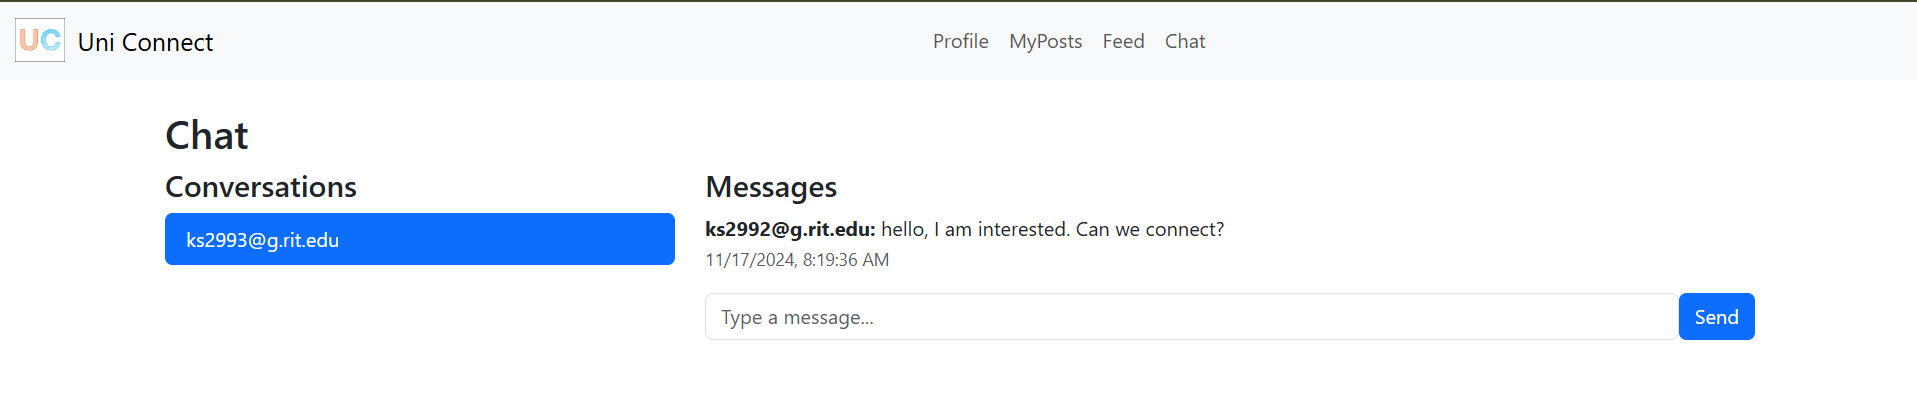1917x413 pixels.
Task: Click the UC logo icon
Action: pyautogui.click(x=40, y=40)
